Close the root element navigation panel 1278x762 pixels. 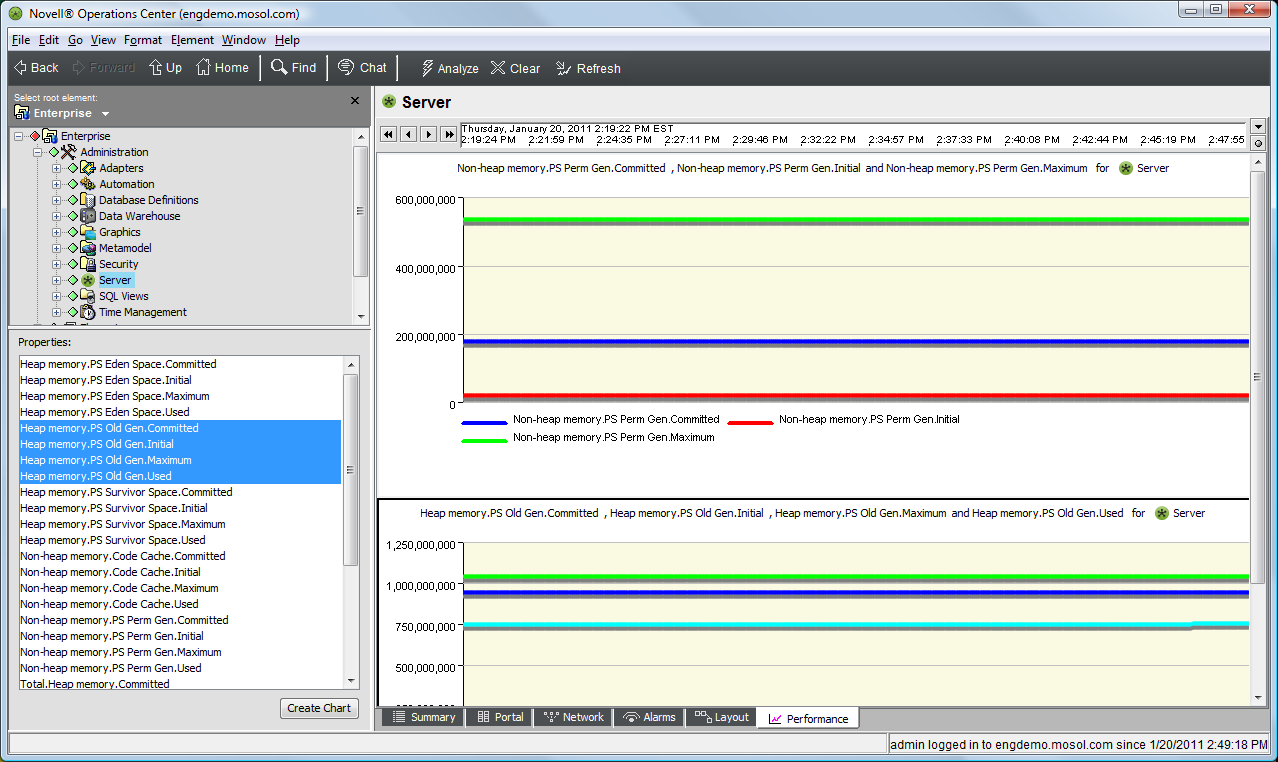pyautogui.click(x=355, y=100)
